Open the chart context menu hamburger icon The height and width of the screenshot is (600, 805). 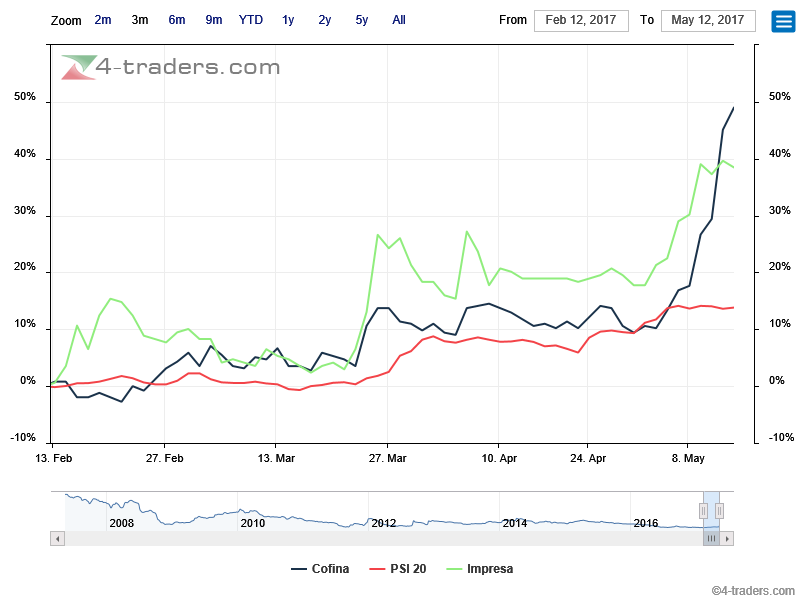point(783,21)
